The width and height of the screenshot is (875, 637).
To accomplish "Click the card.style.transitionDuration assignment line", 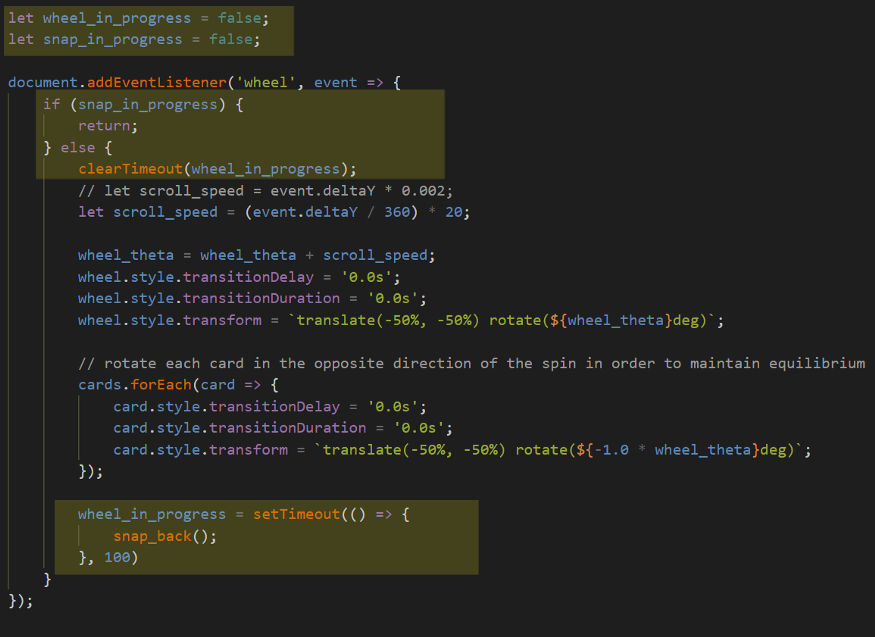I will 283,428.
